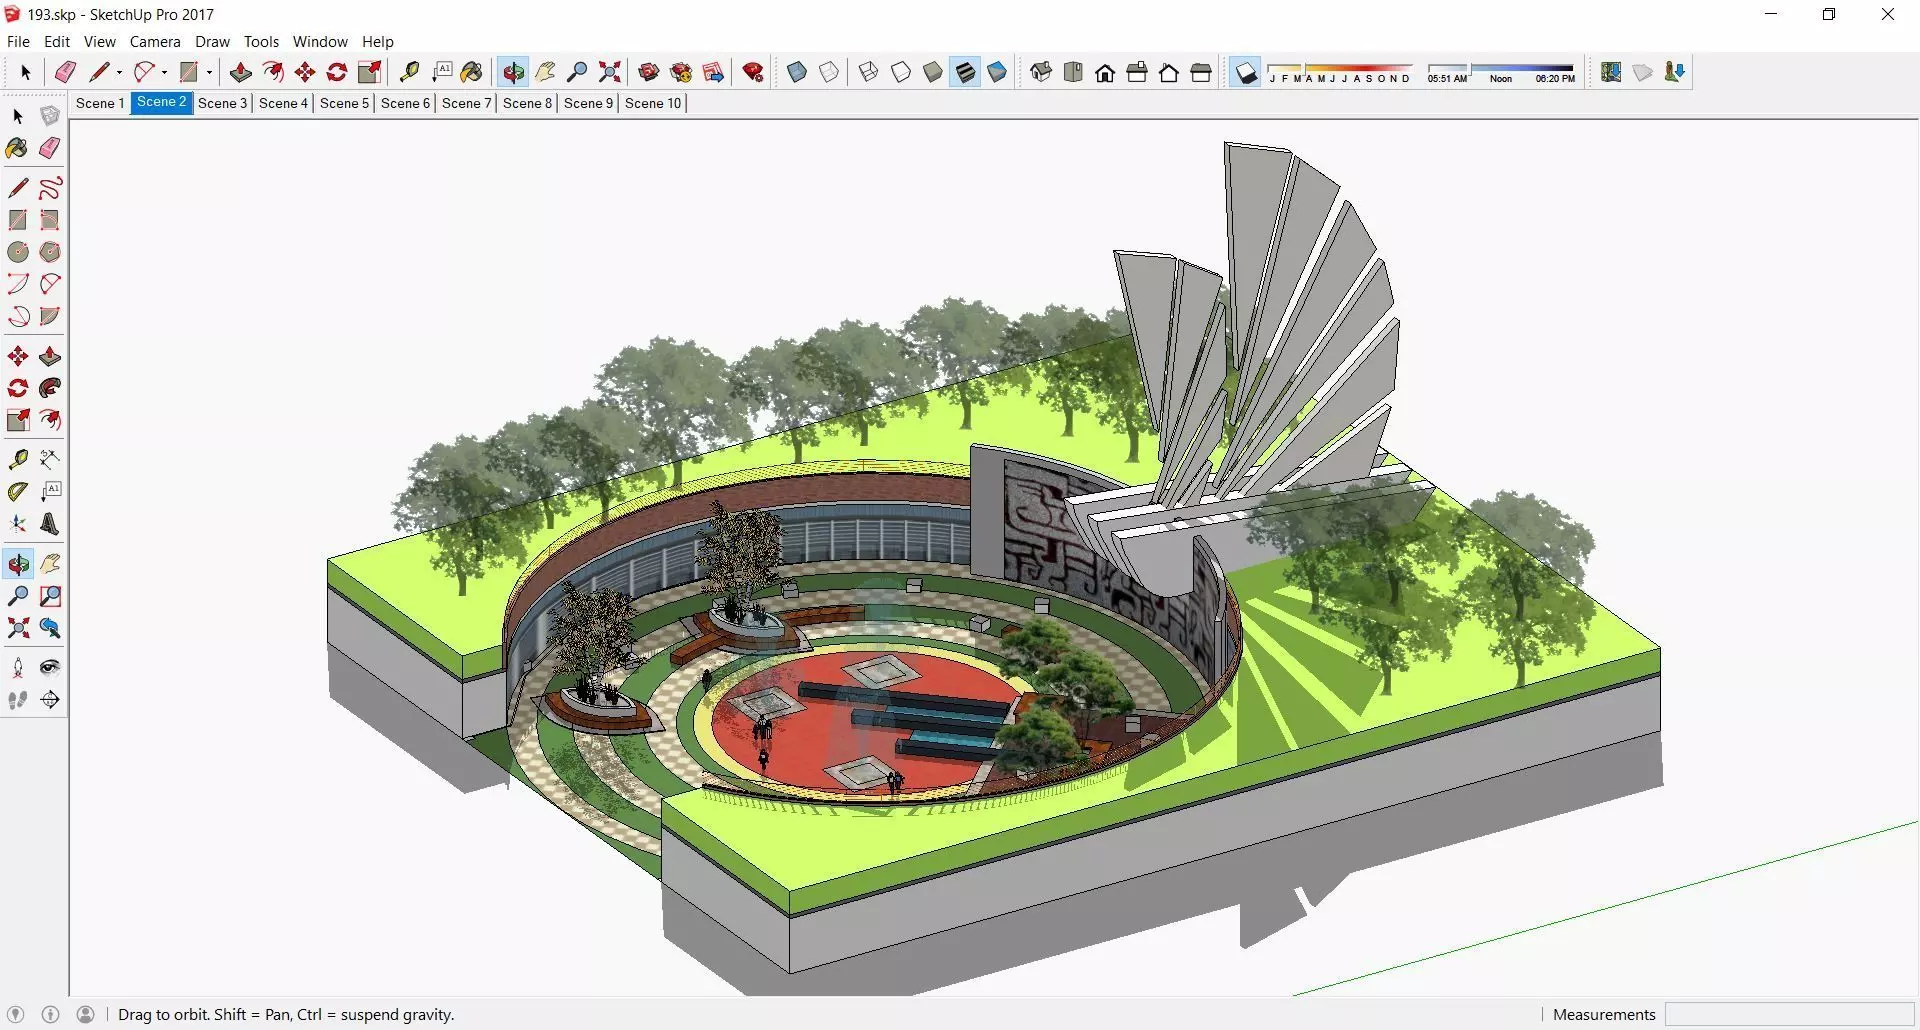Select the Pie arc tool
The width and height of the screenshot is (1920, 1030).
[x=49, y=316]
